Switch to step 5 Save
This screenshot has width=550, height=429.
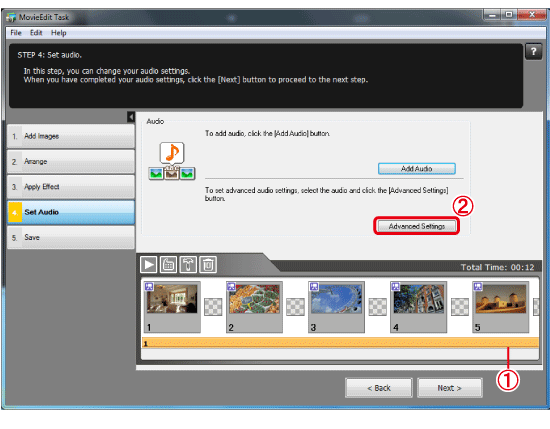click(x=71, y=237)
